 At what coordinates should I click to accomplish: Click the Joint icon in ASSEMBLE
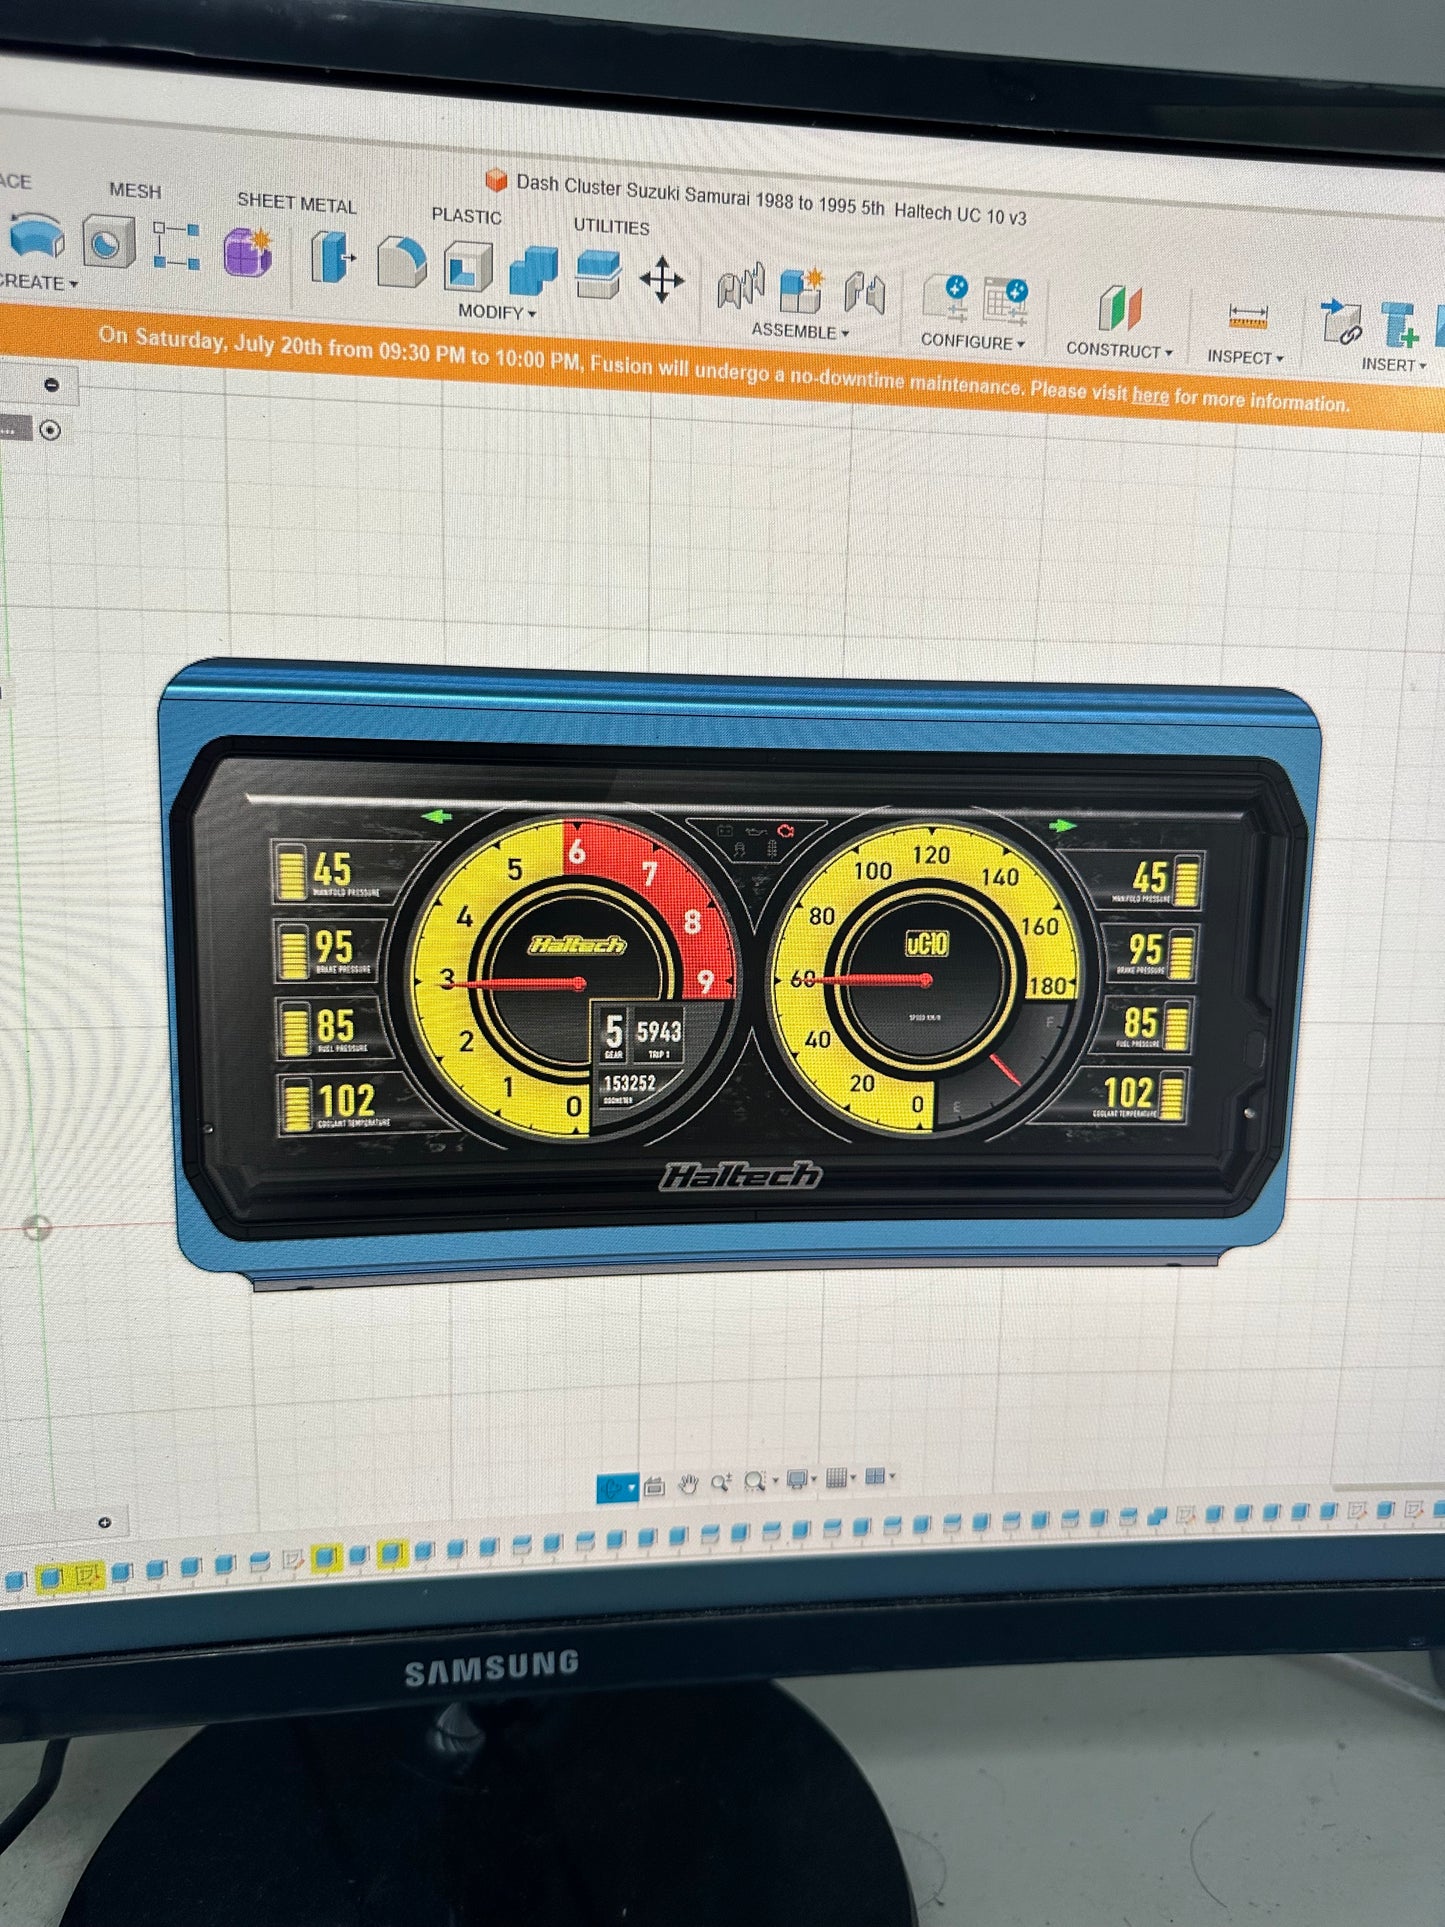[741, 287]
